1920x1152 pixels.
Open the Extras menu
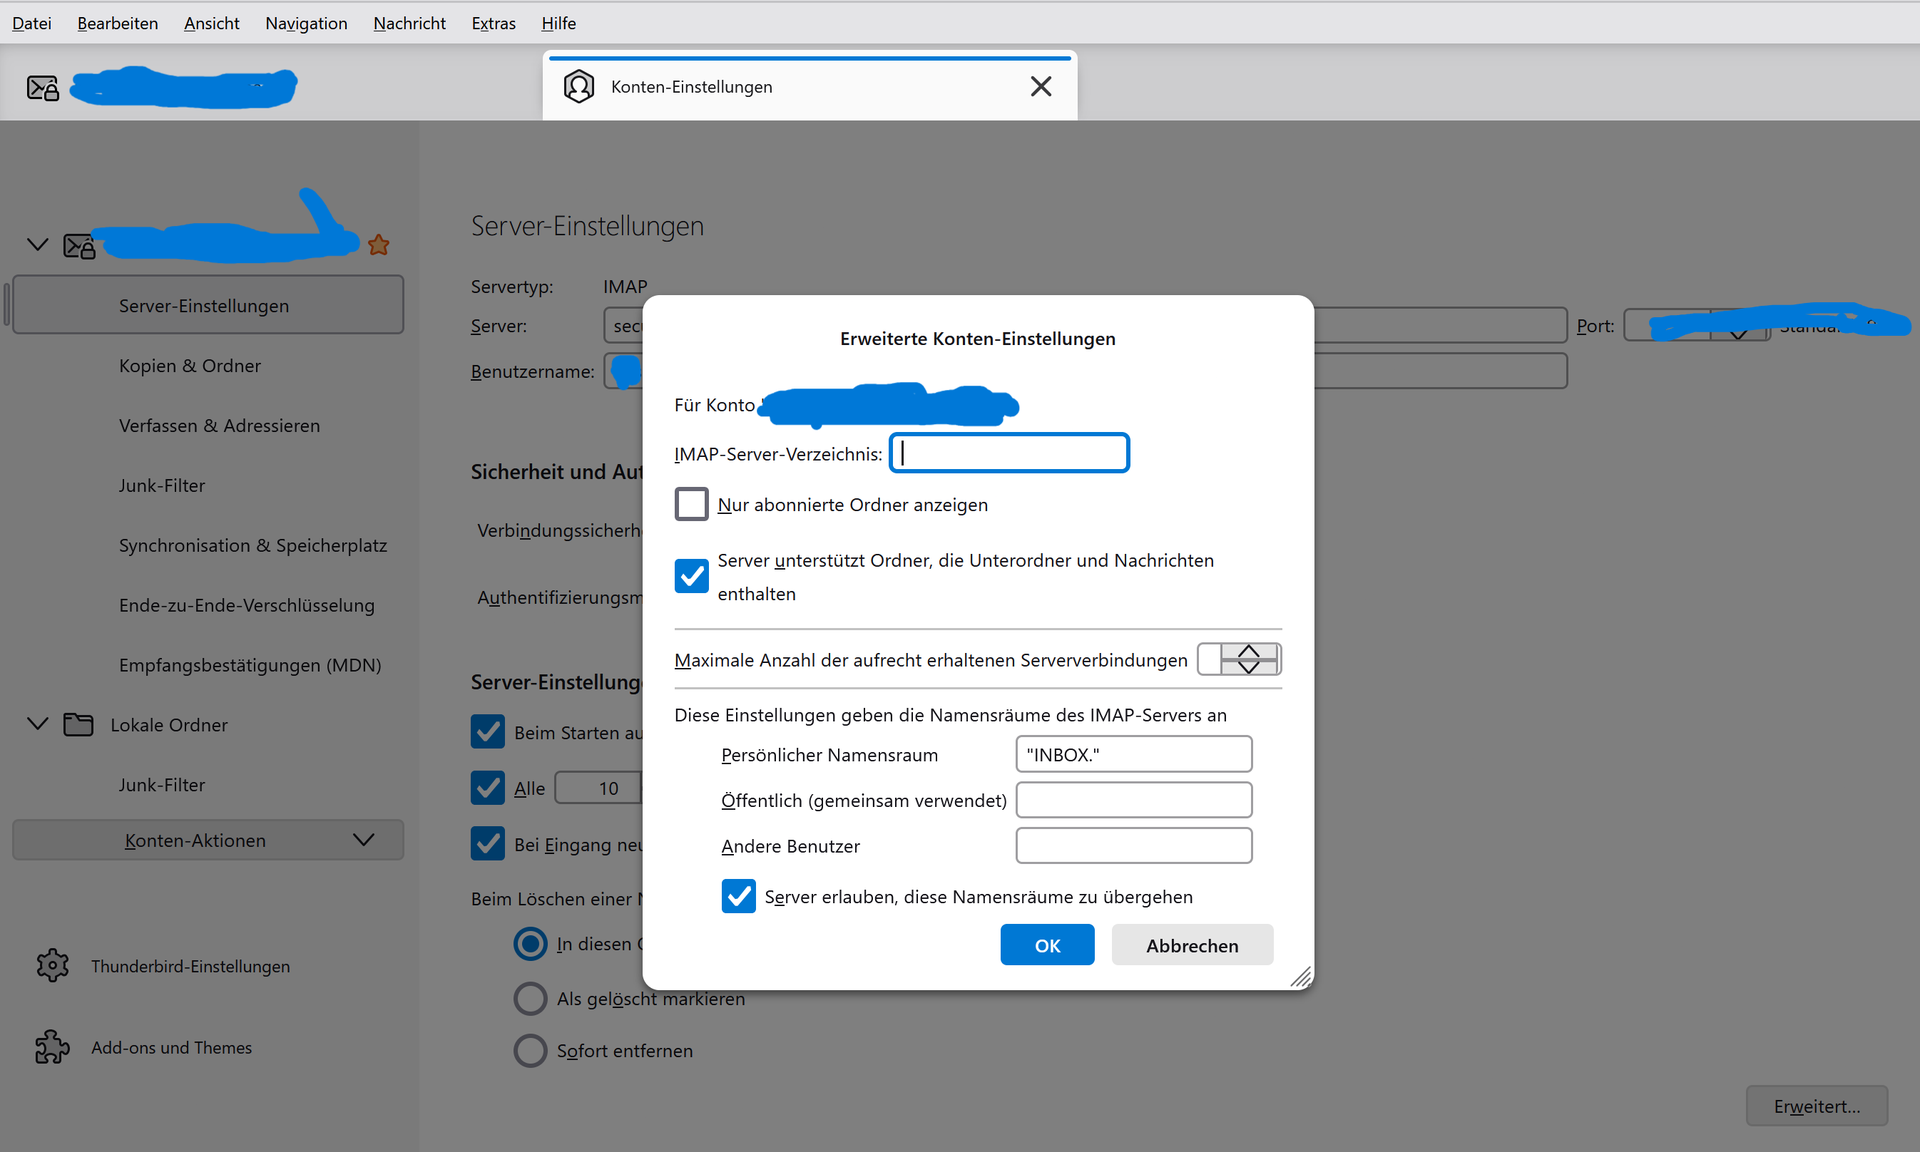pos(493,23)
